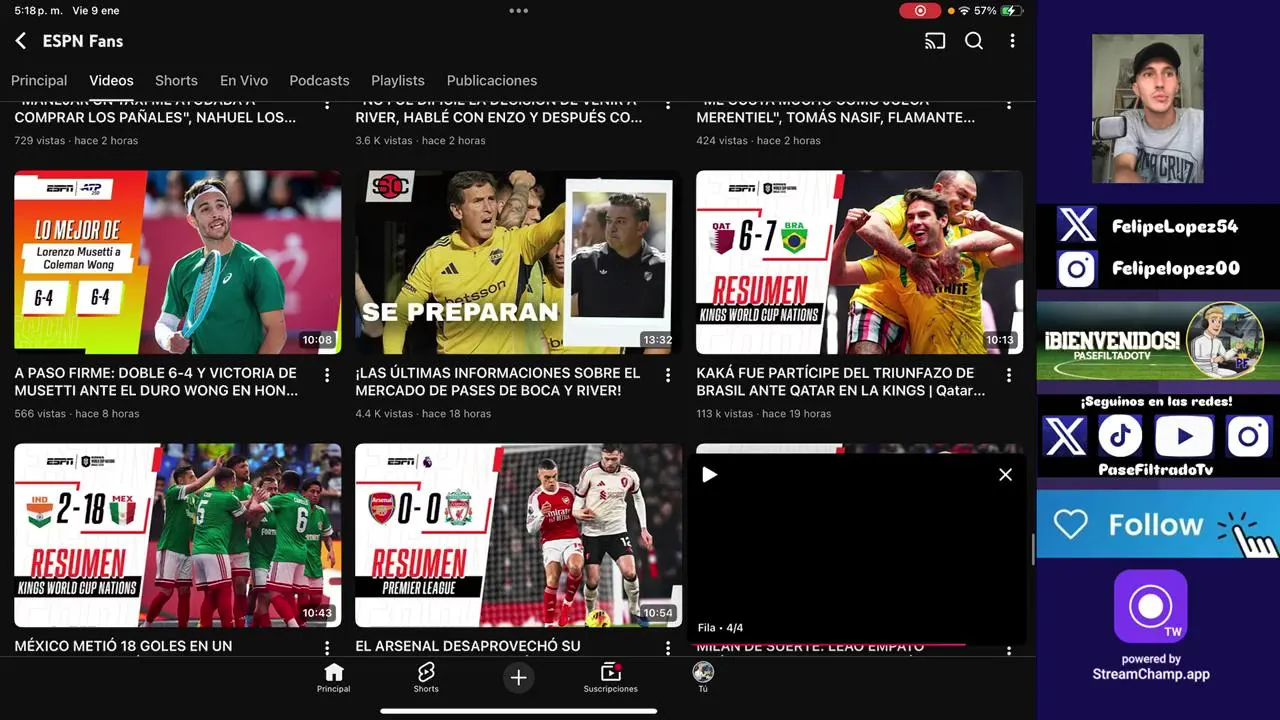Go to Principal home in bottom bar
The image size is (1280, 720).
(x=334, y=678)
